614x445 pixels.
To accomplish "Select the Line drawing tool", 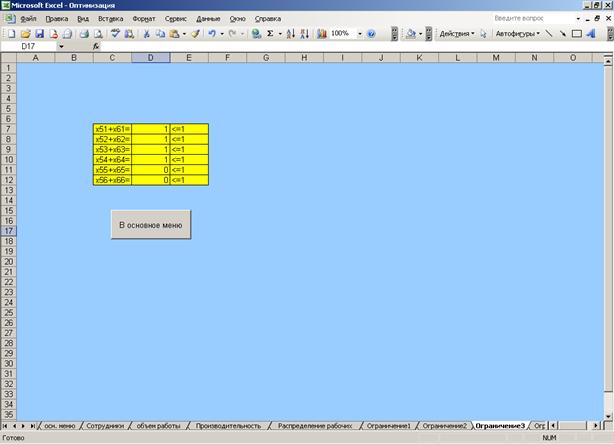I will [549, 33].
